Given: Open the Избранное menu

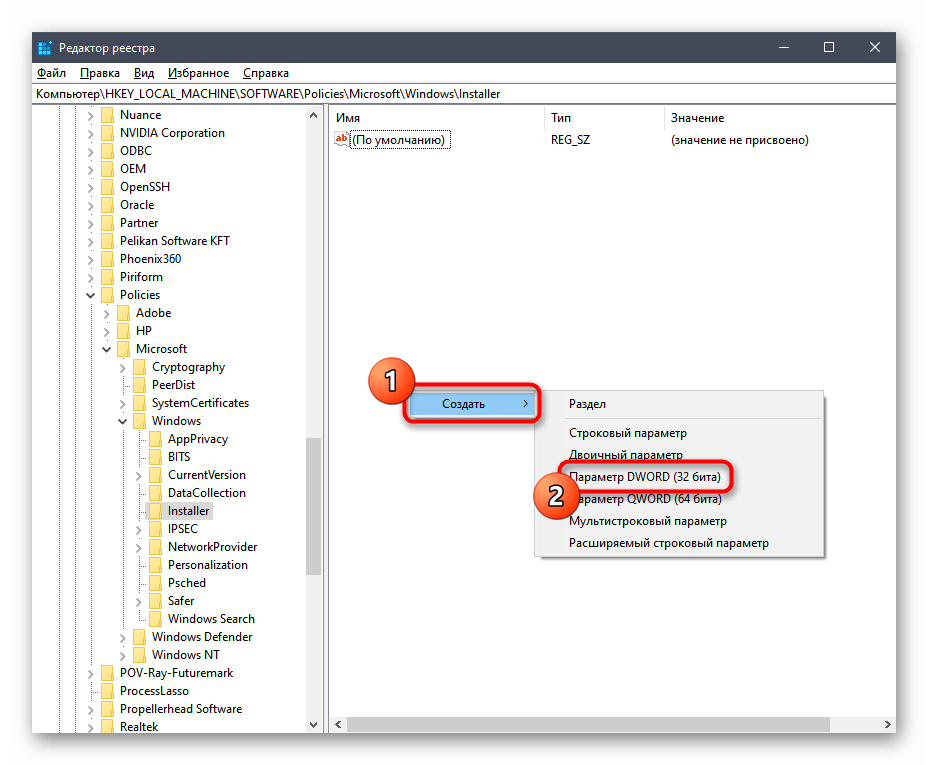Looking at the screenshot, I should pos(198,73).
